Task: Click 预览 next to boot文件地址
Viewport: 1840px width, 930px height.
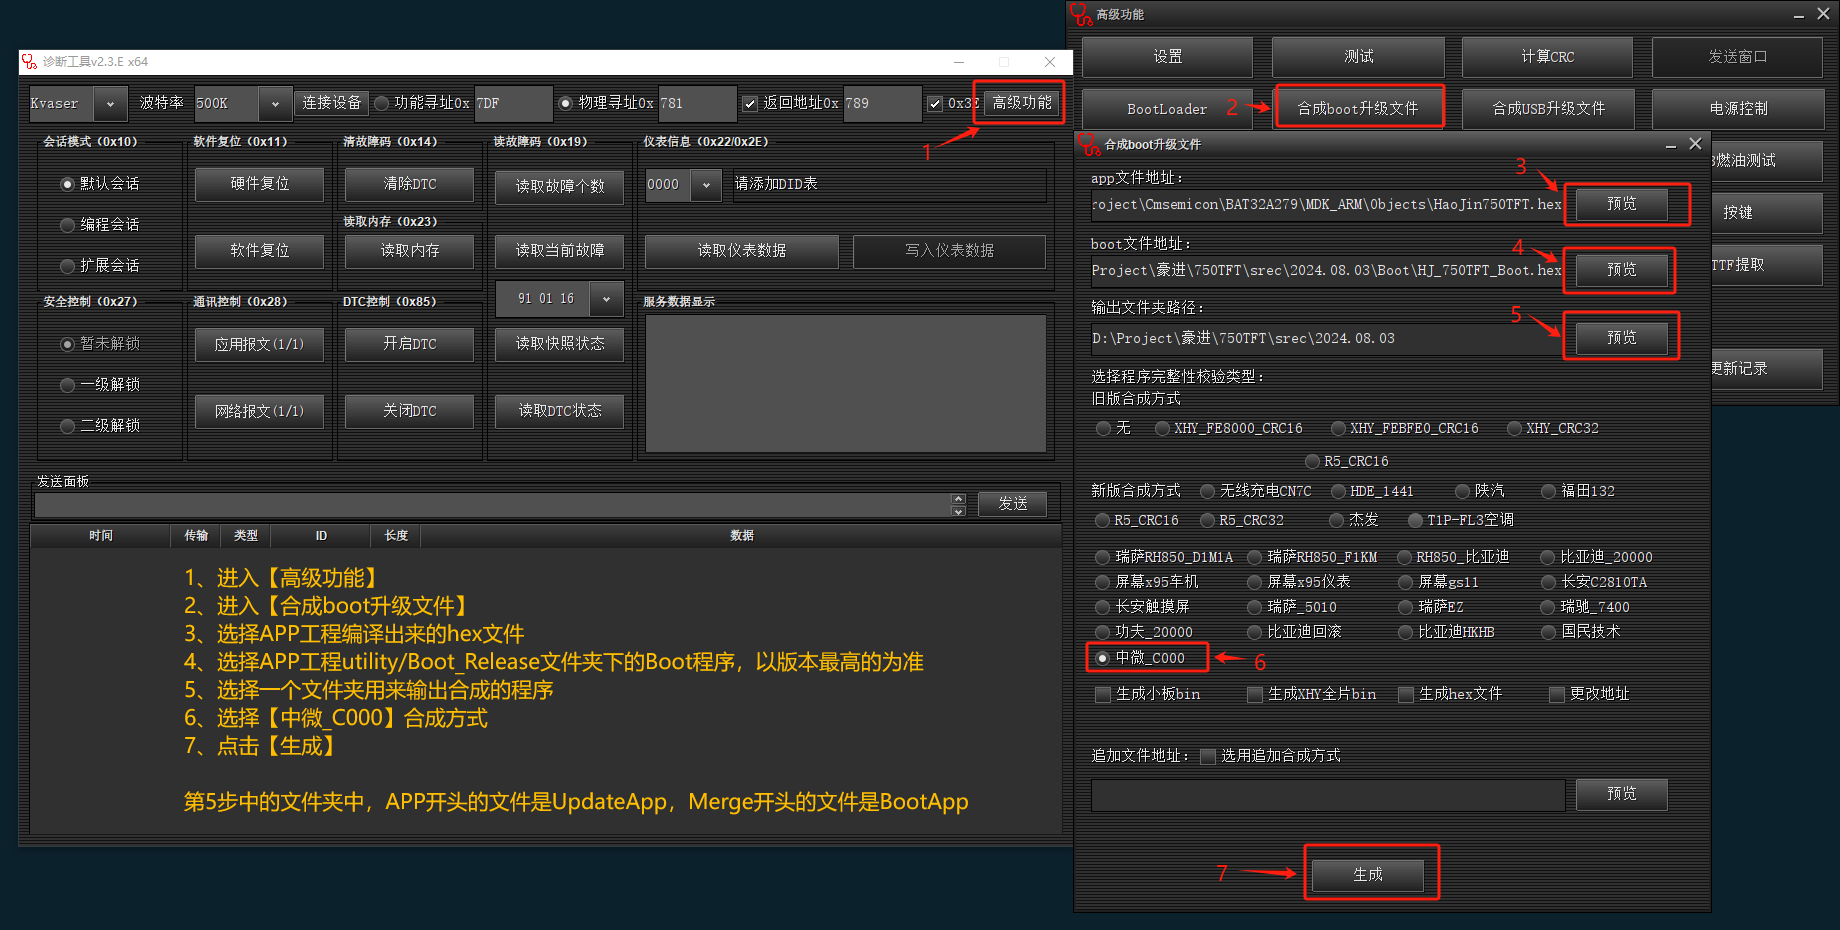Action: pyautogui.click(x=1621, y=270)
